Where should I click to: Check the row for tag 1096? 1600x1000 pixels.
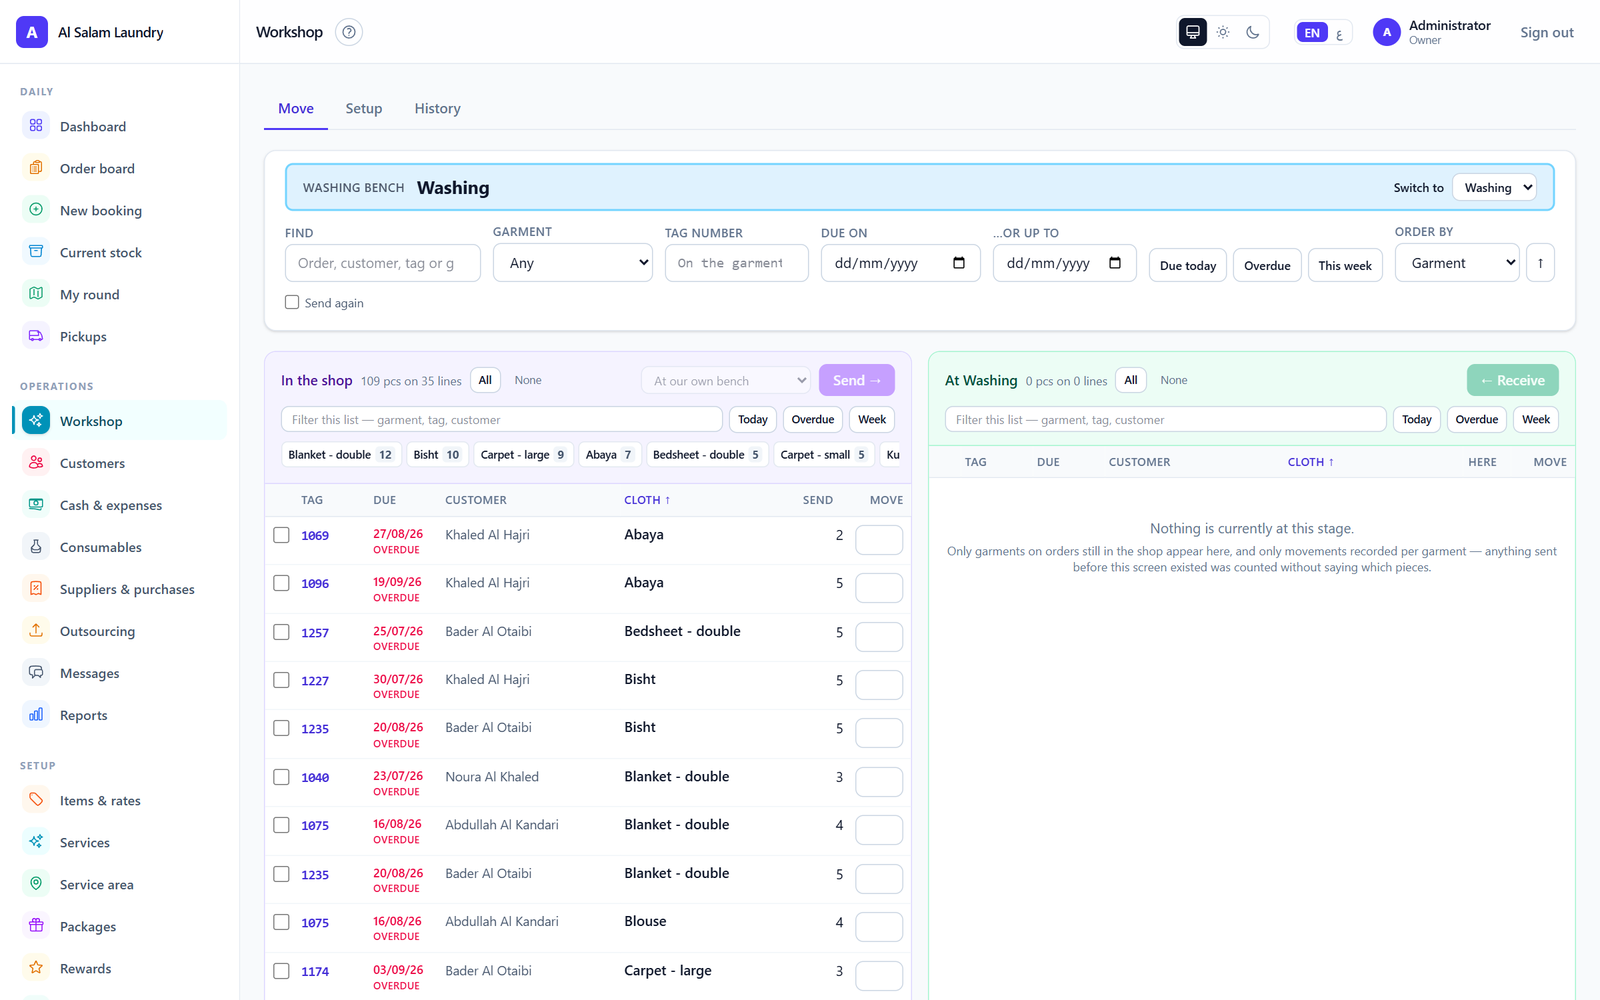point(282,583)
